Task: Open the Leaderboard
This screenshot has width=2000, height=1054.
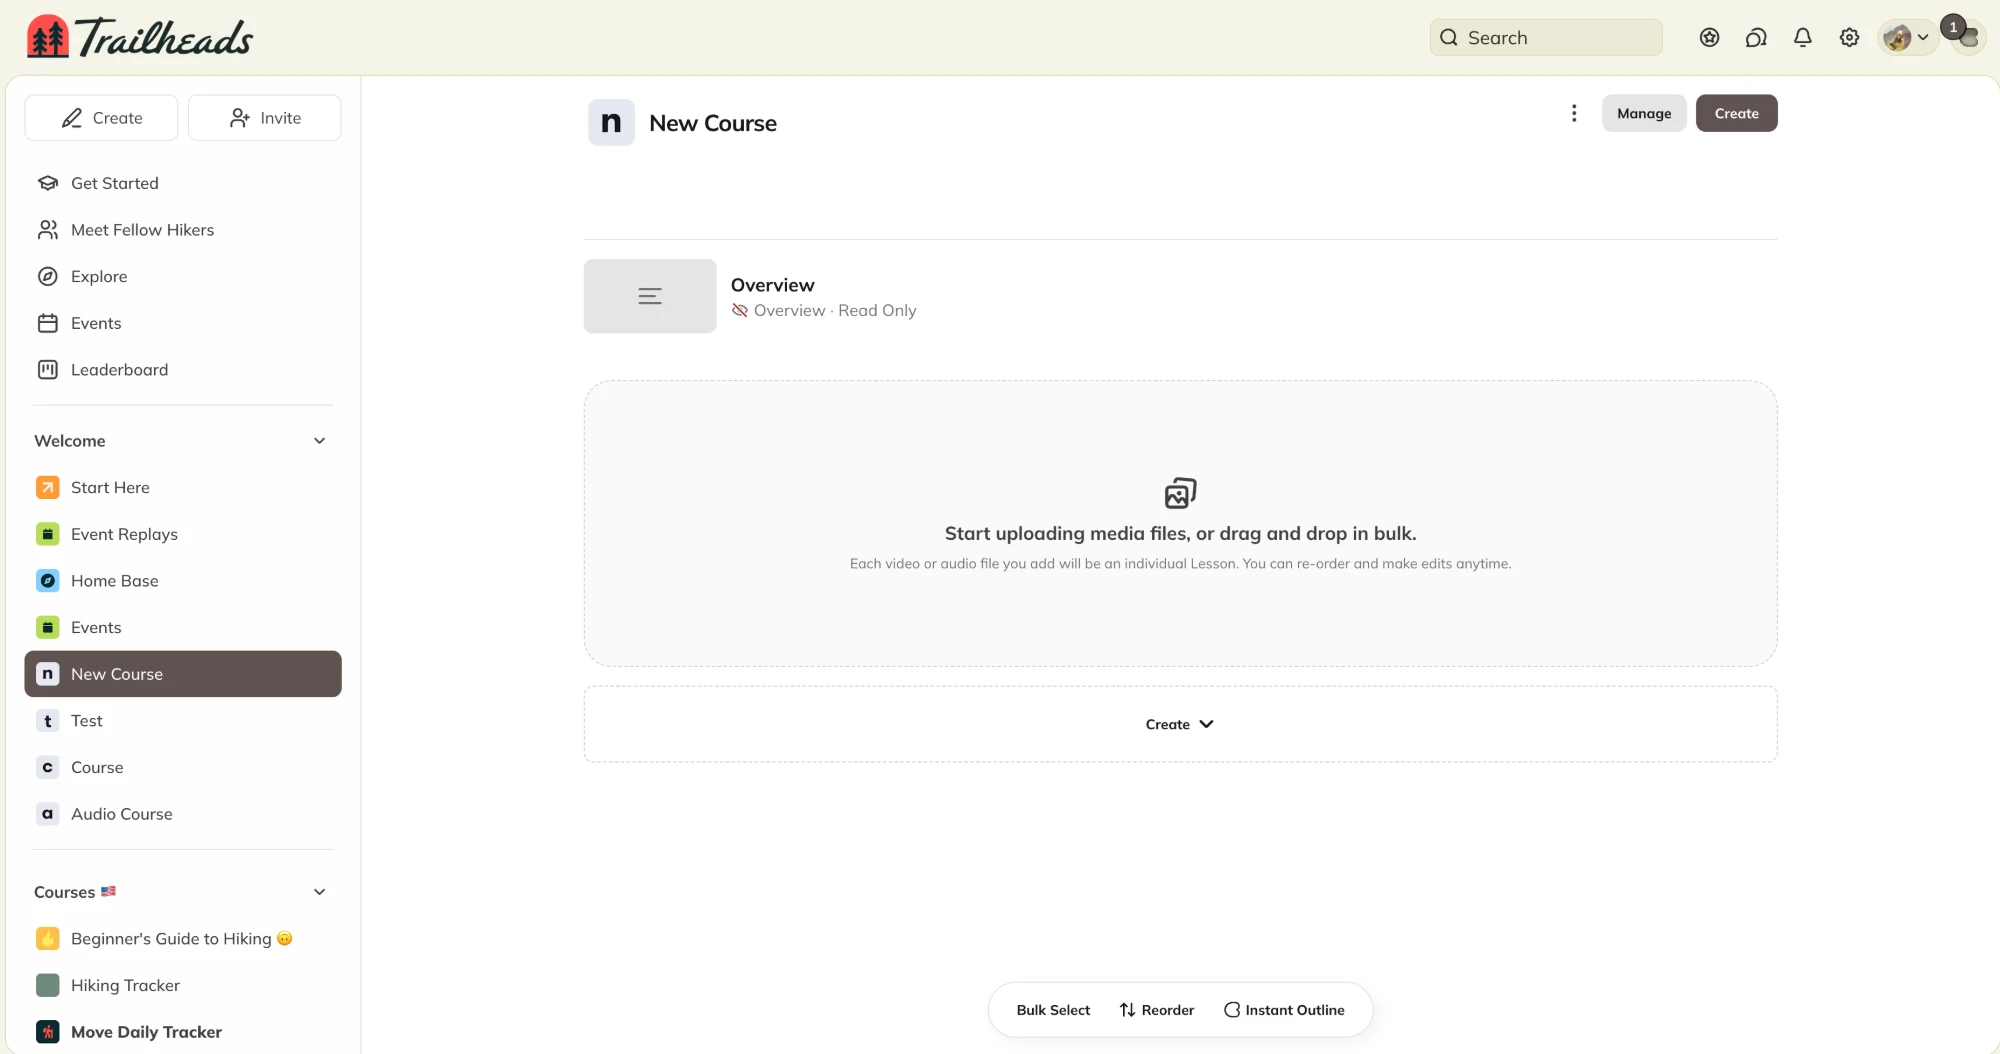Action: pos(183,370)
